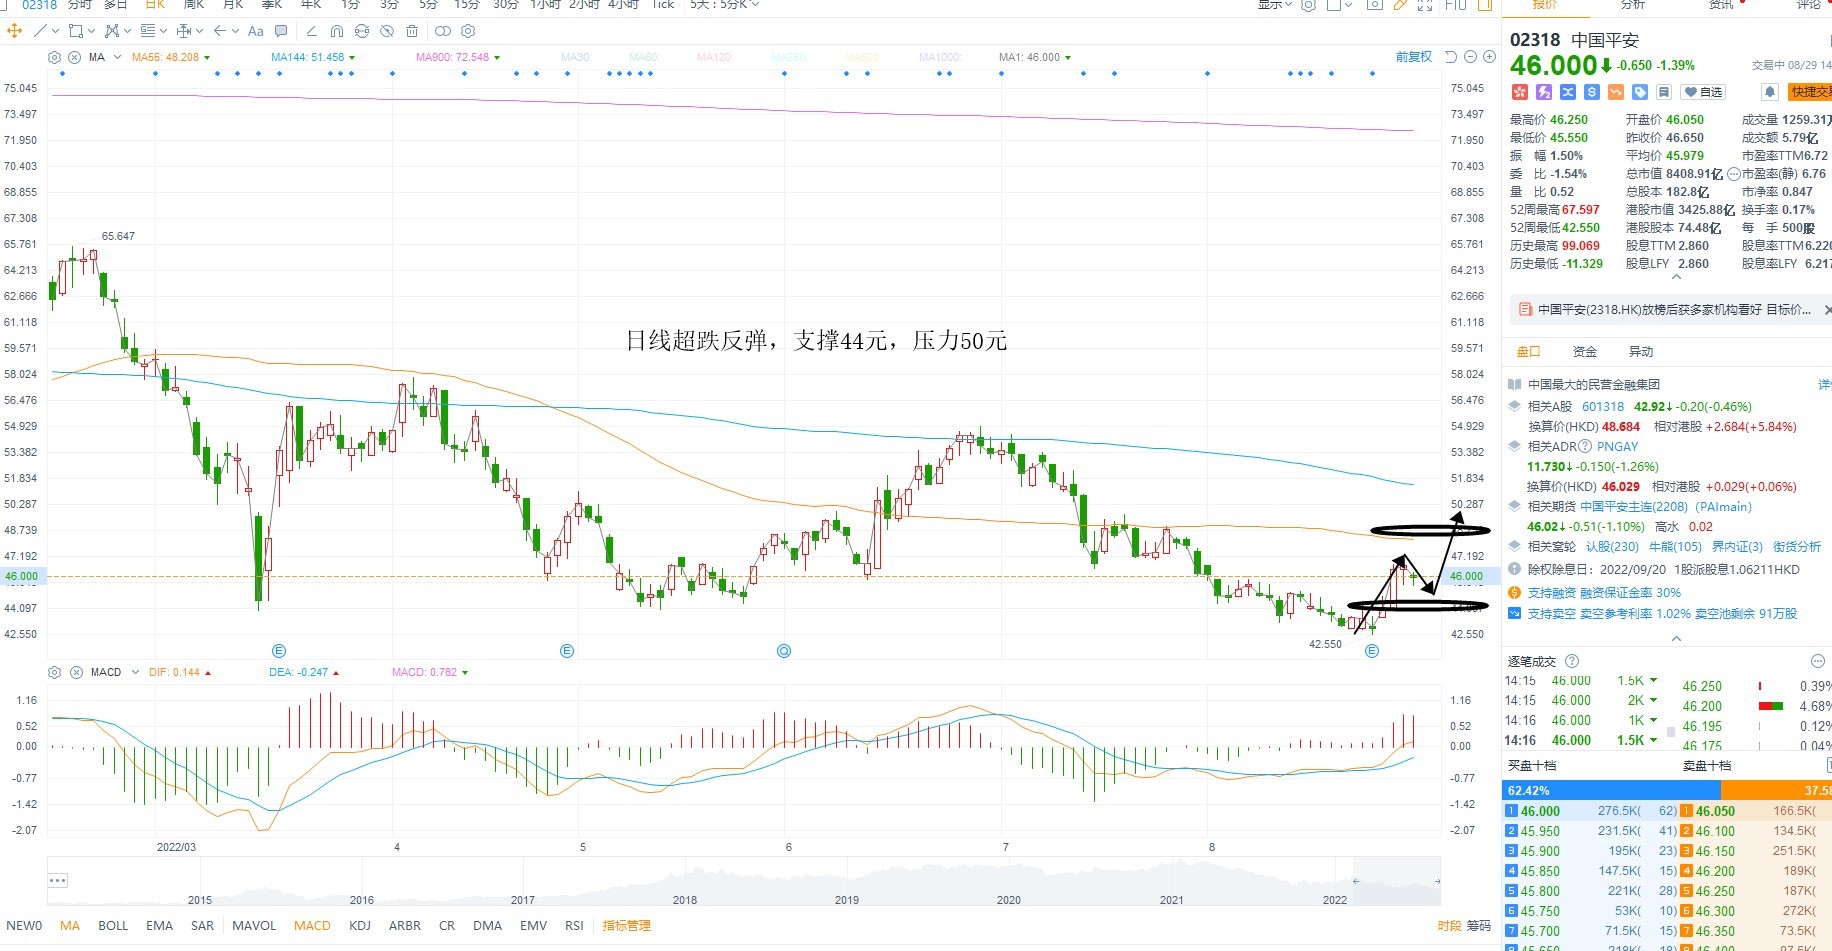Open 牛熊(105) warrants link
This screenshot has height=951, width=1832.
tap(1675, 547)
